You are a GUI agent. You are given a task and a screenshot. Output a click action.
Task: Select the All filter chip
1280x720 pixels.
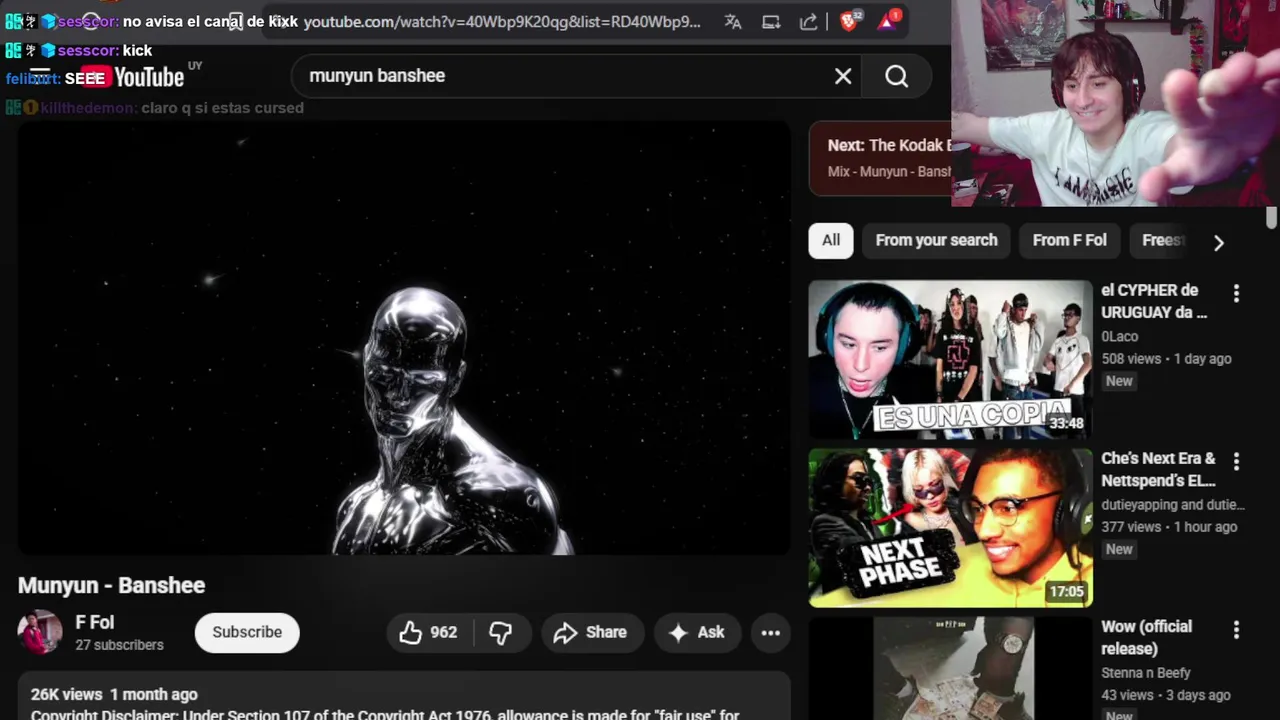831,240
